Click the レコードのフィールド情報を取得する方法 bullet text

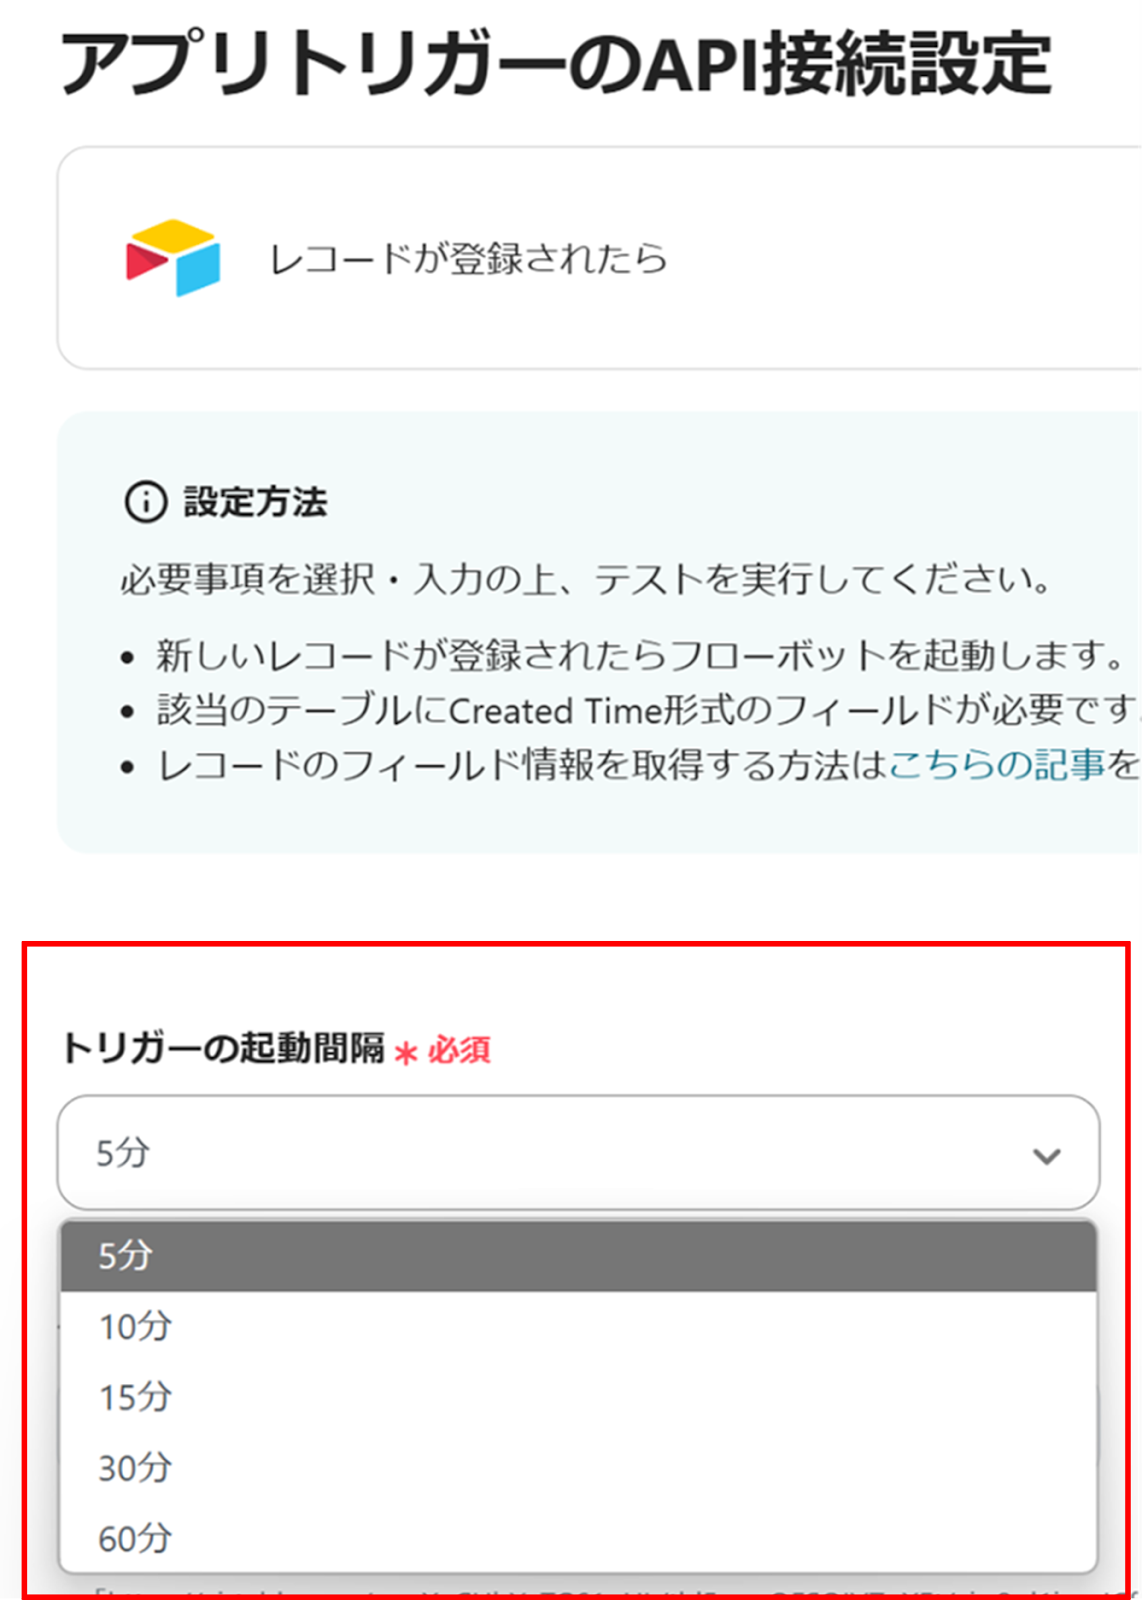click(x=520, y=766)
